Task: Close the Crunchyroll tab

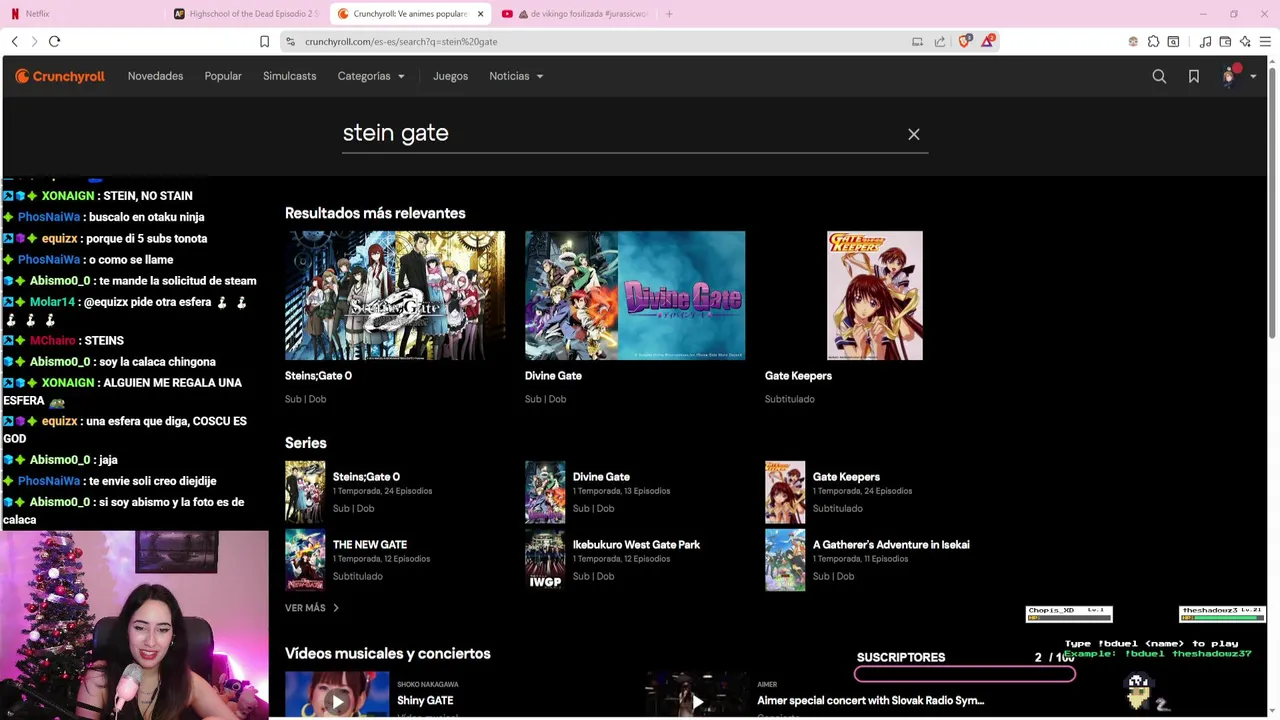Action: (480, 14)
